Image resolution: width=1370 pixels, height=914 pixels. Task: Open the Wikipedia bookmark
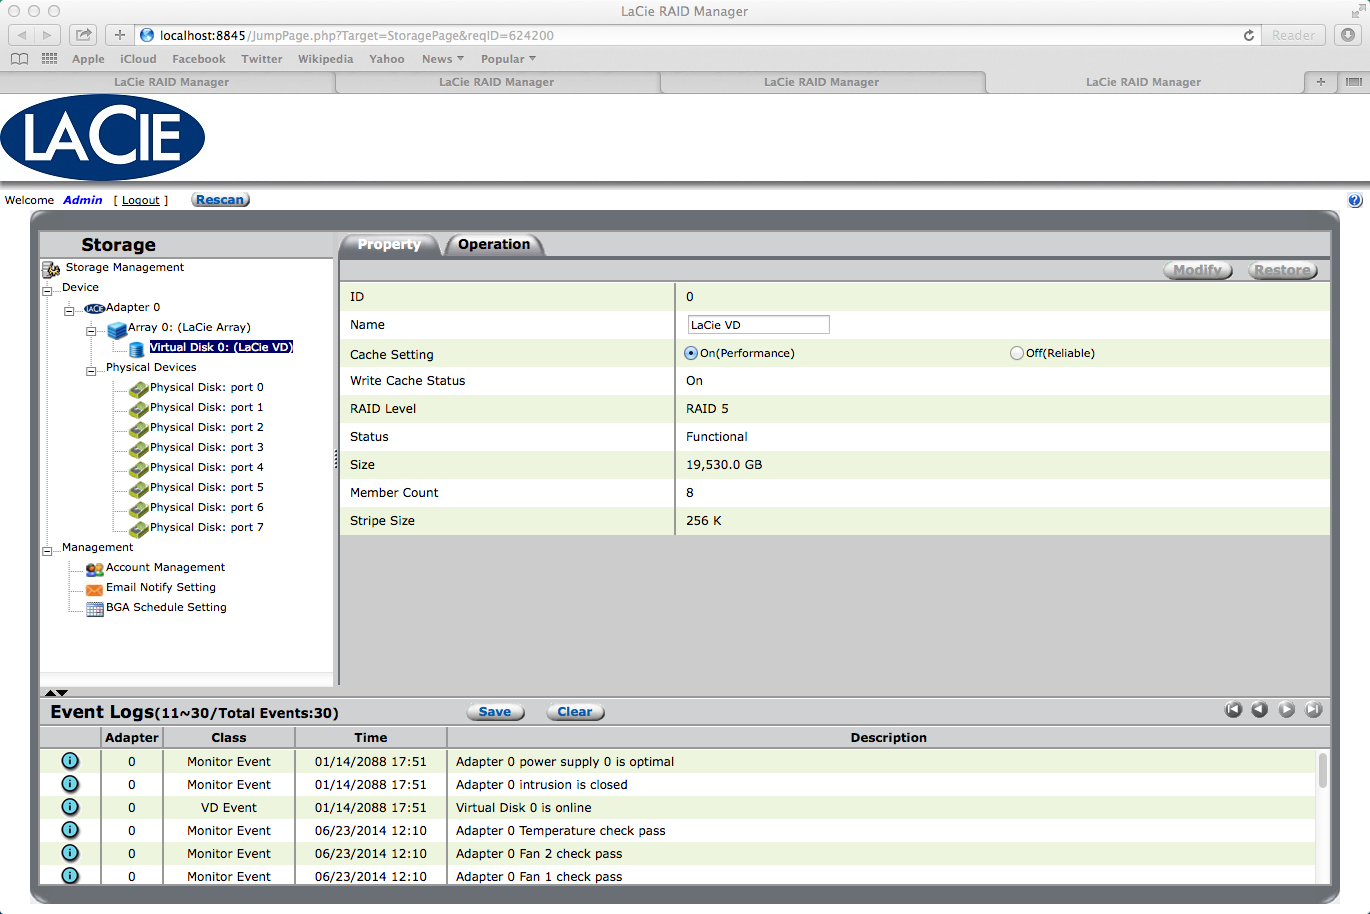pos(325,59)
